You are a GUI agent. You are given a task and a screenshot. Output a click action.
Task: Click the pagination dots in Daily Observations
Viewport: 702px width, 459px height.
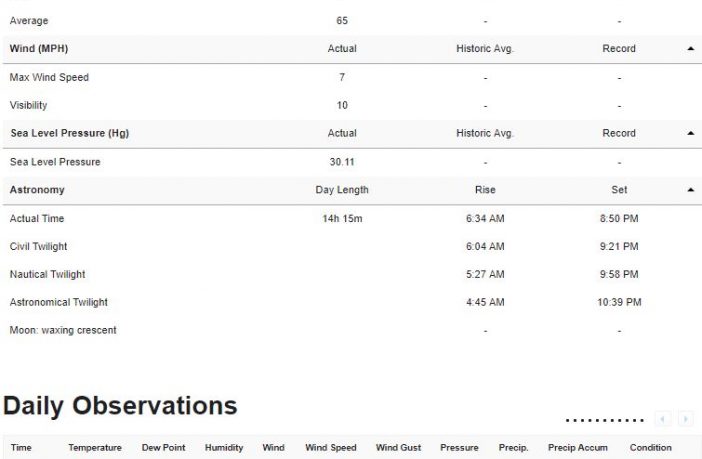pos(604,420)
